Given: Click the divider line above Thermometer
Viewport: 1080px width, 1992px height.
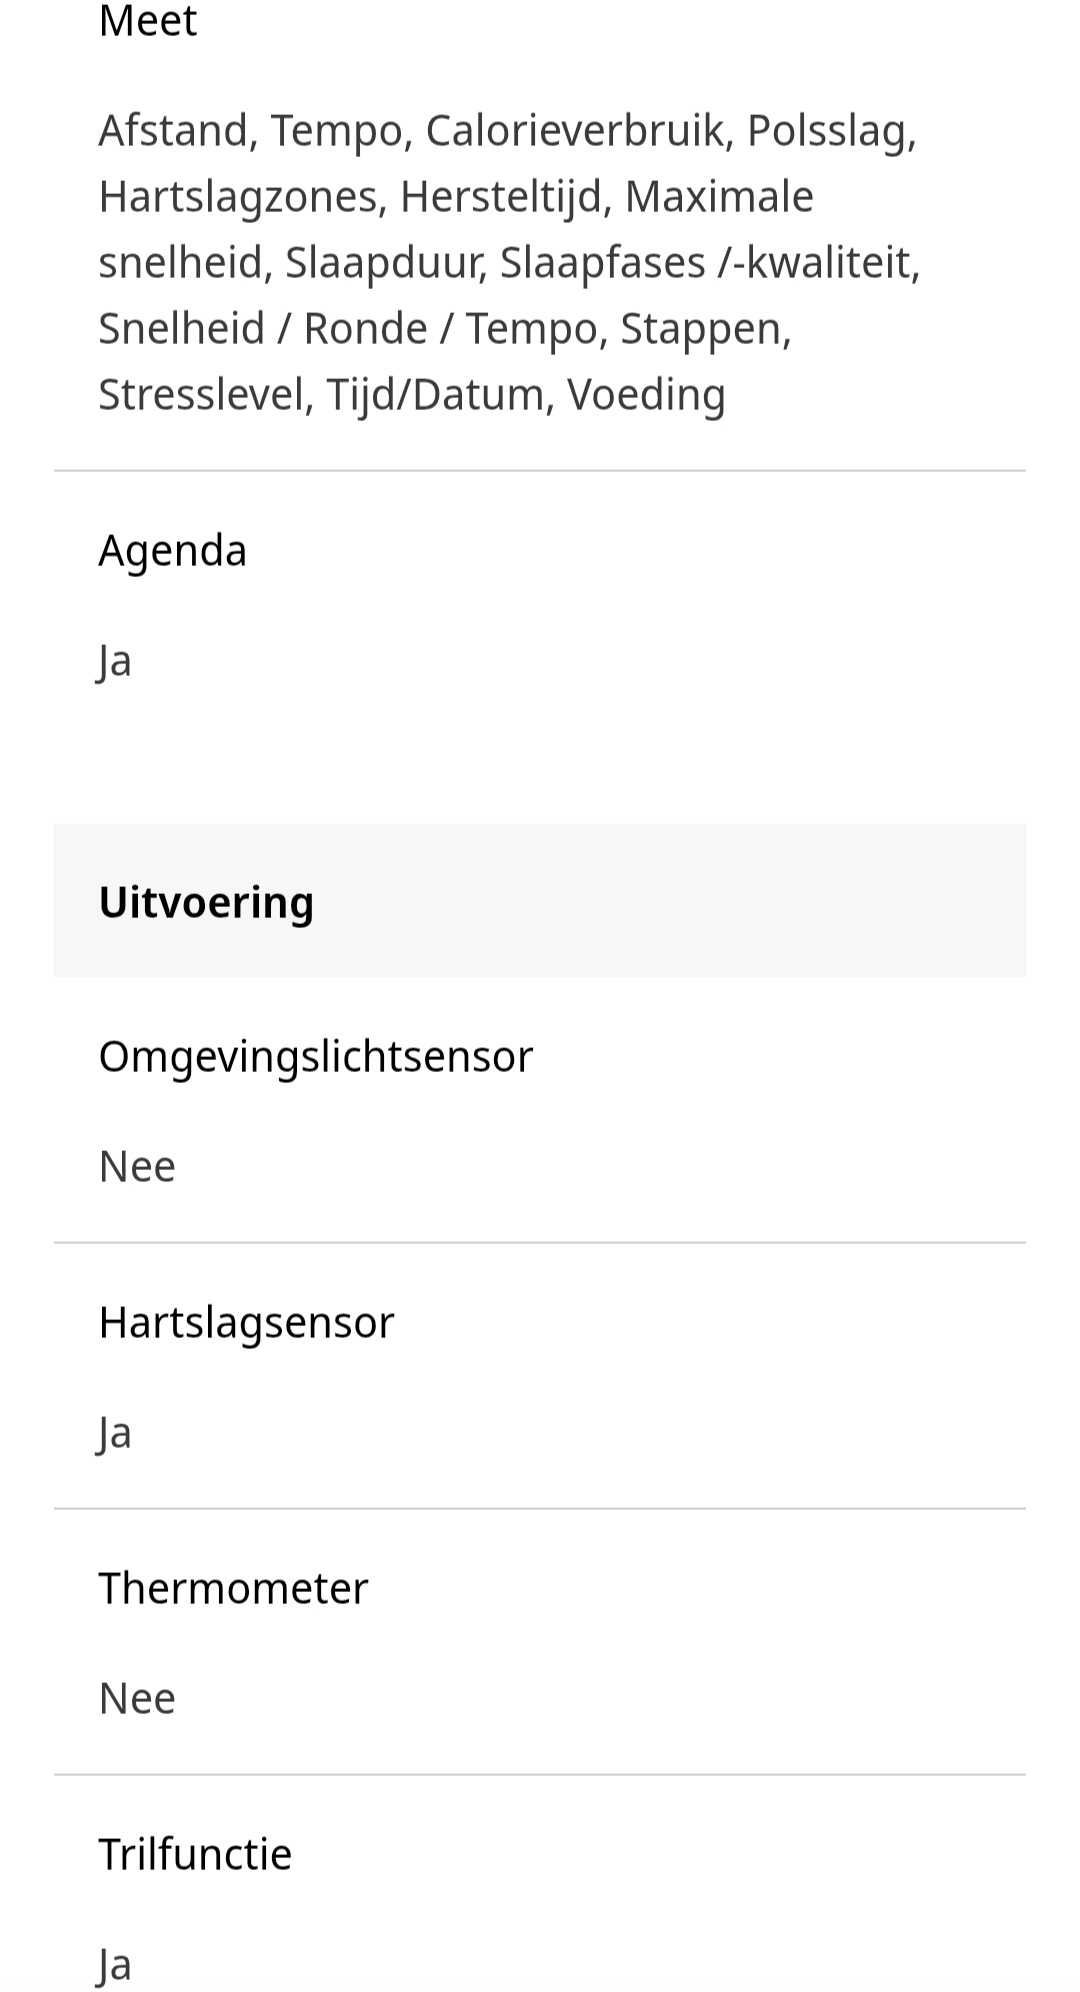Looking at the screenshot, I should pyautogui.click(x=540, y=1508).
